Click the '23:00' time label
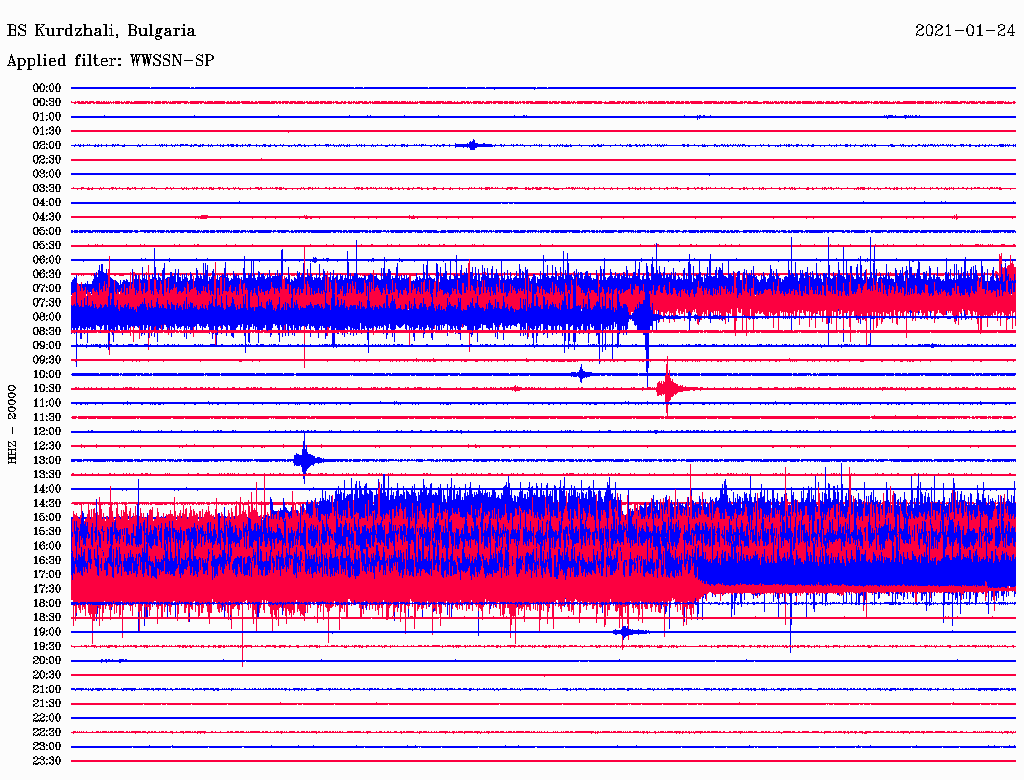Image resolution: width=1024 pixels, height=780 pixels. tap(47, 747)
